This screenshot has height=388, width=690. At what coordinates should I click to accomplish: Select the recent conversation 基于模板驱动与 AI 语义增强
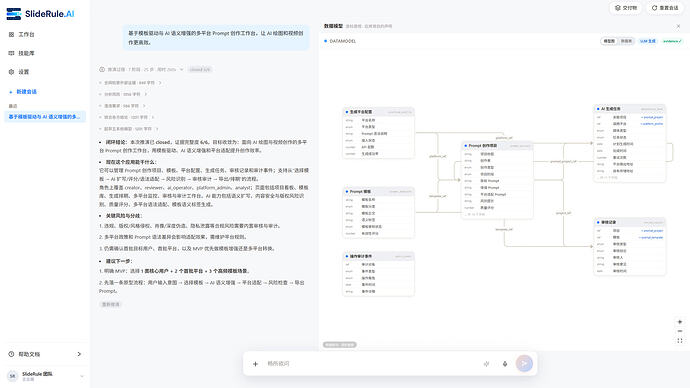[44, 117]
